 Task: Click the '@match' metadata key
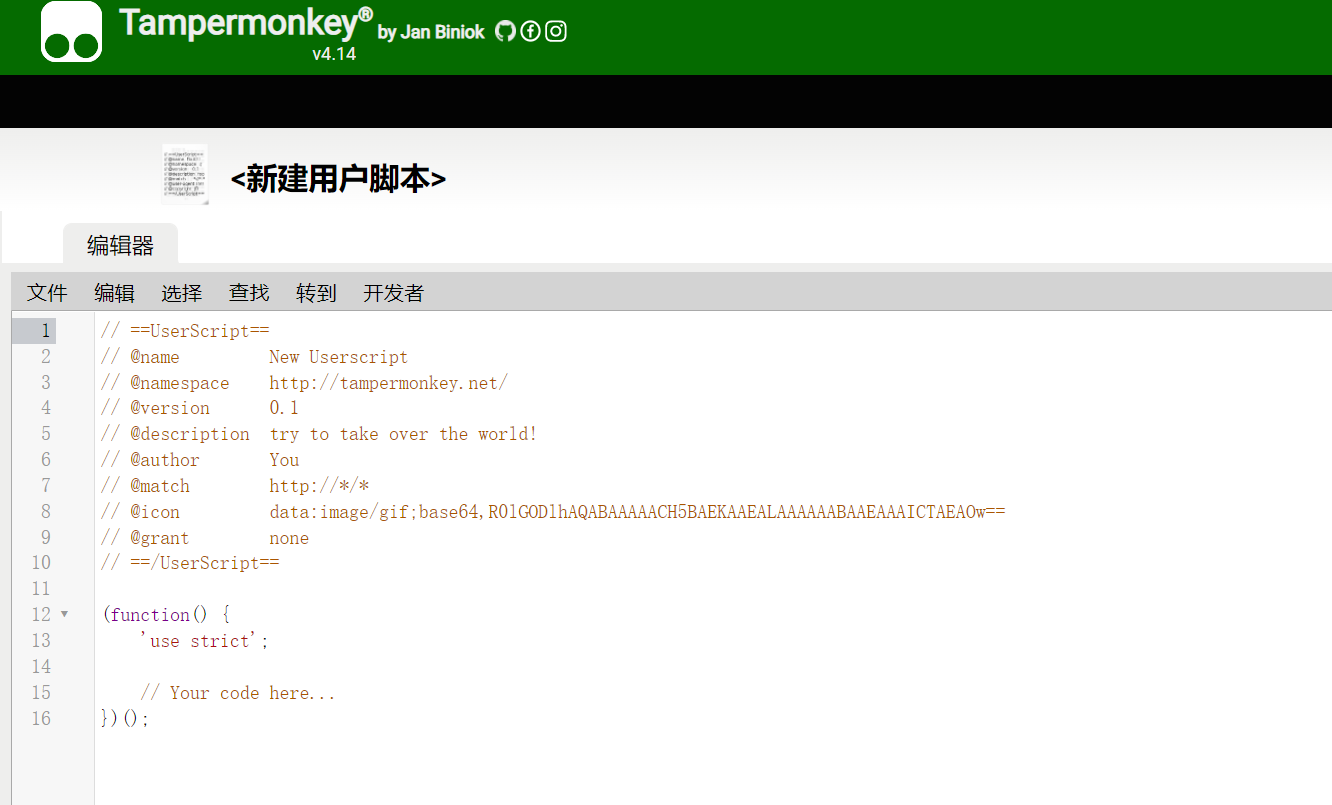click(x=160, y=486)
